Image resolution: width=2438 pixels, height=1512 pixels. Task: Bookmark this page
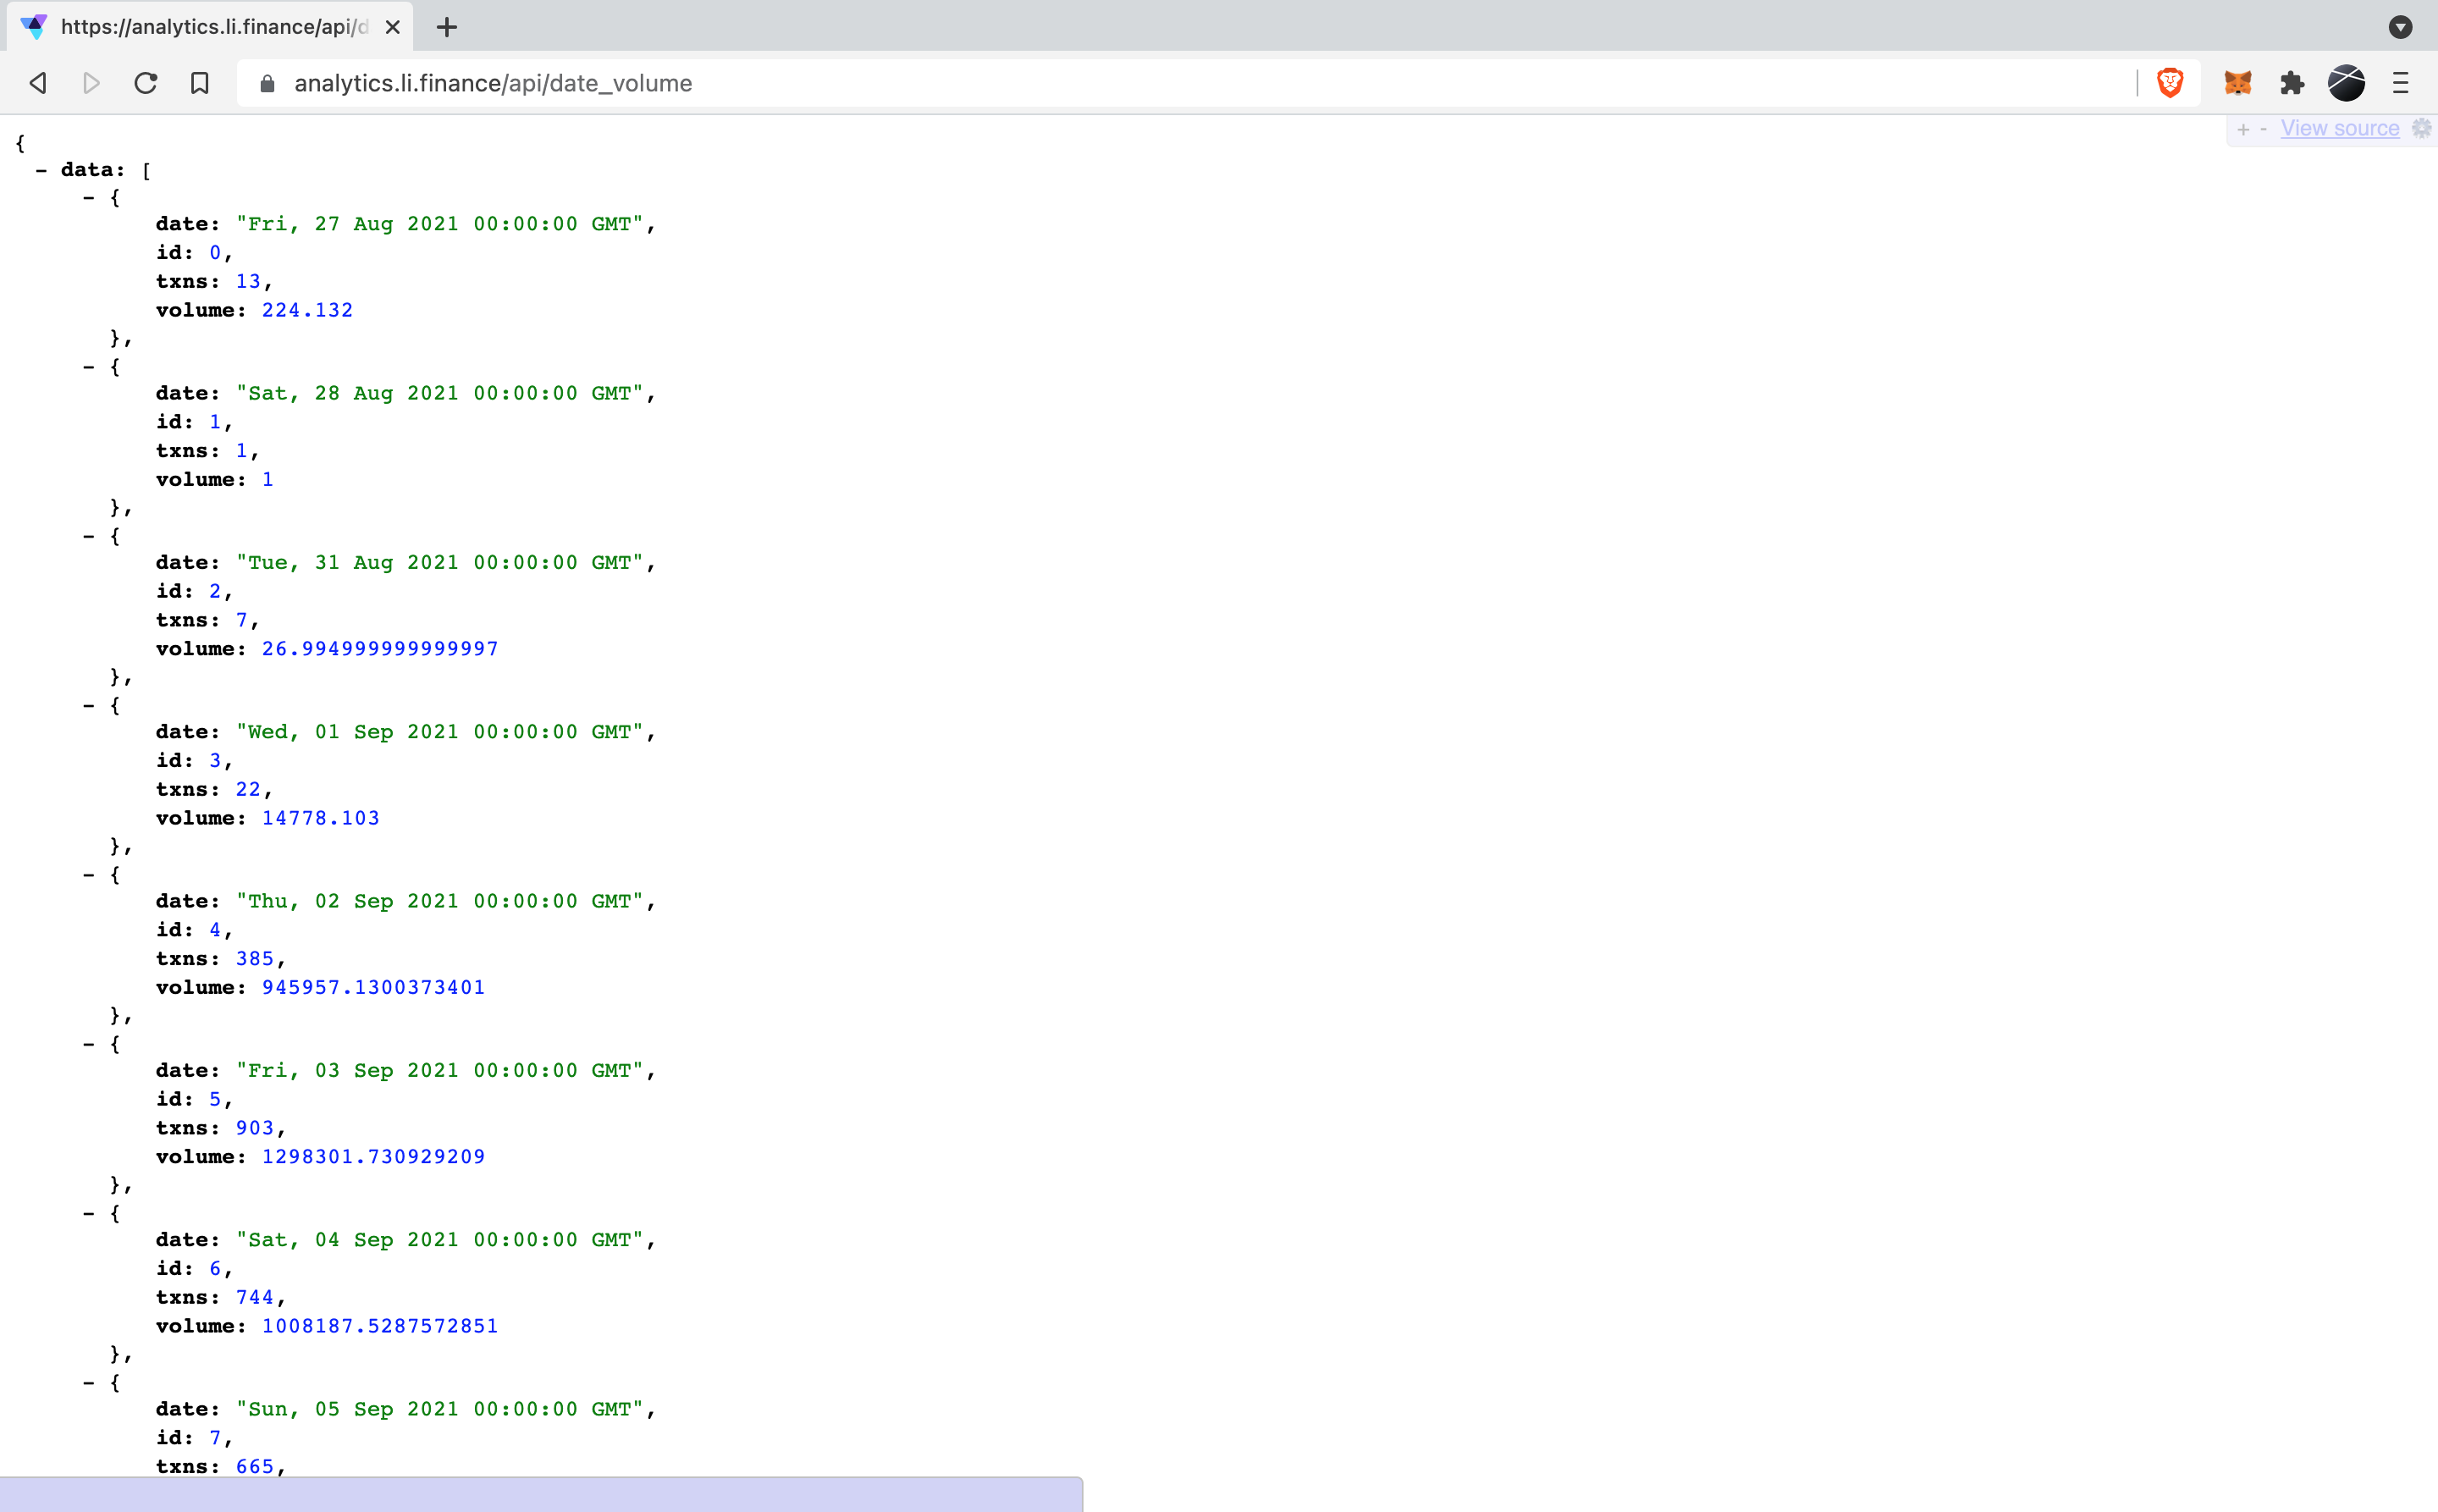pos(200,83)
